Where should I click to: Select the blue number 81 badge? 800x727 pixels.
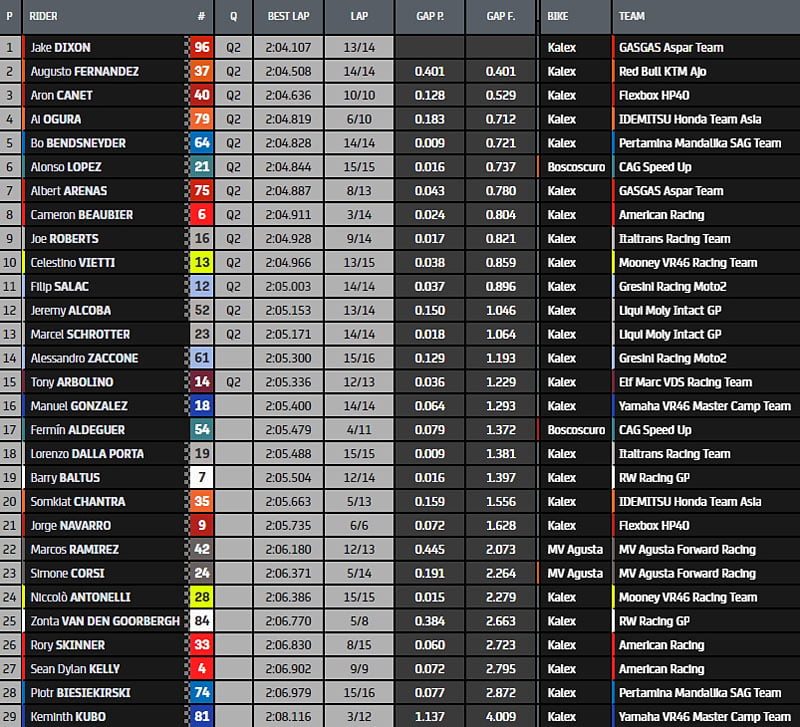[x=202, y=717]
